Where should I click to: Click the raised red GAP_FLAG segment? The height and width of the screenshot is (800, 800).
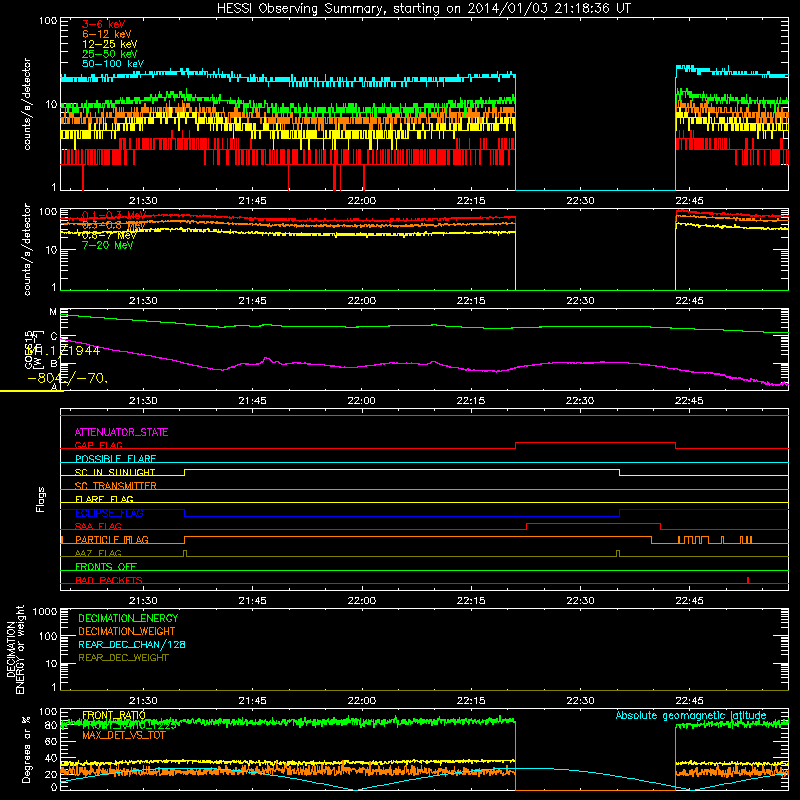[x=595, y=443]
